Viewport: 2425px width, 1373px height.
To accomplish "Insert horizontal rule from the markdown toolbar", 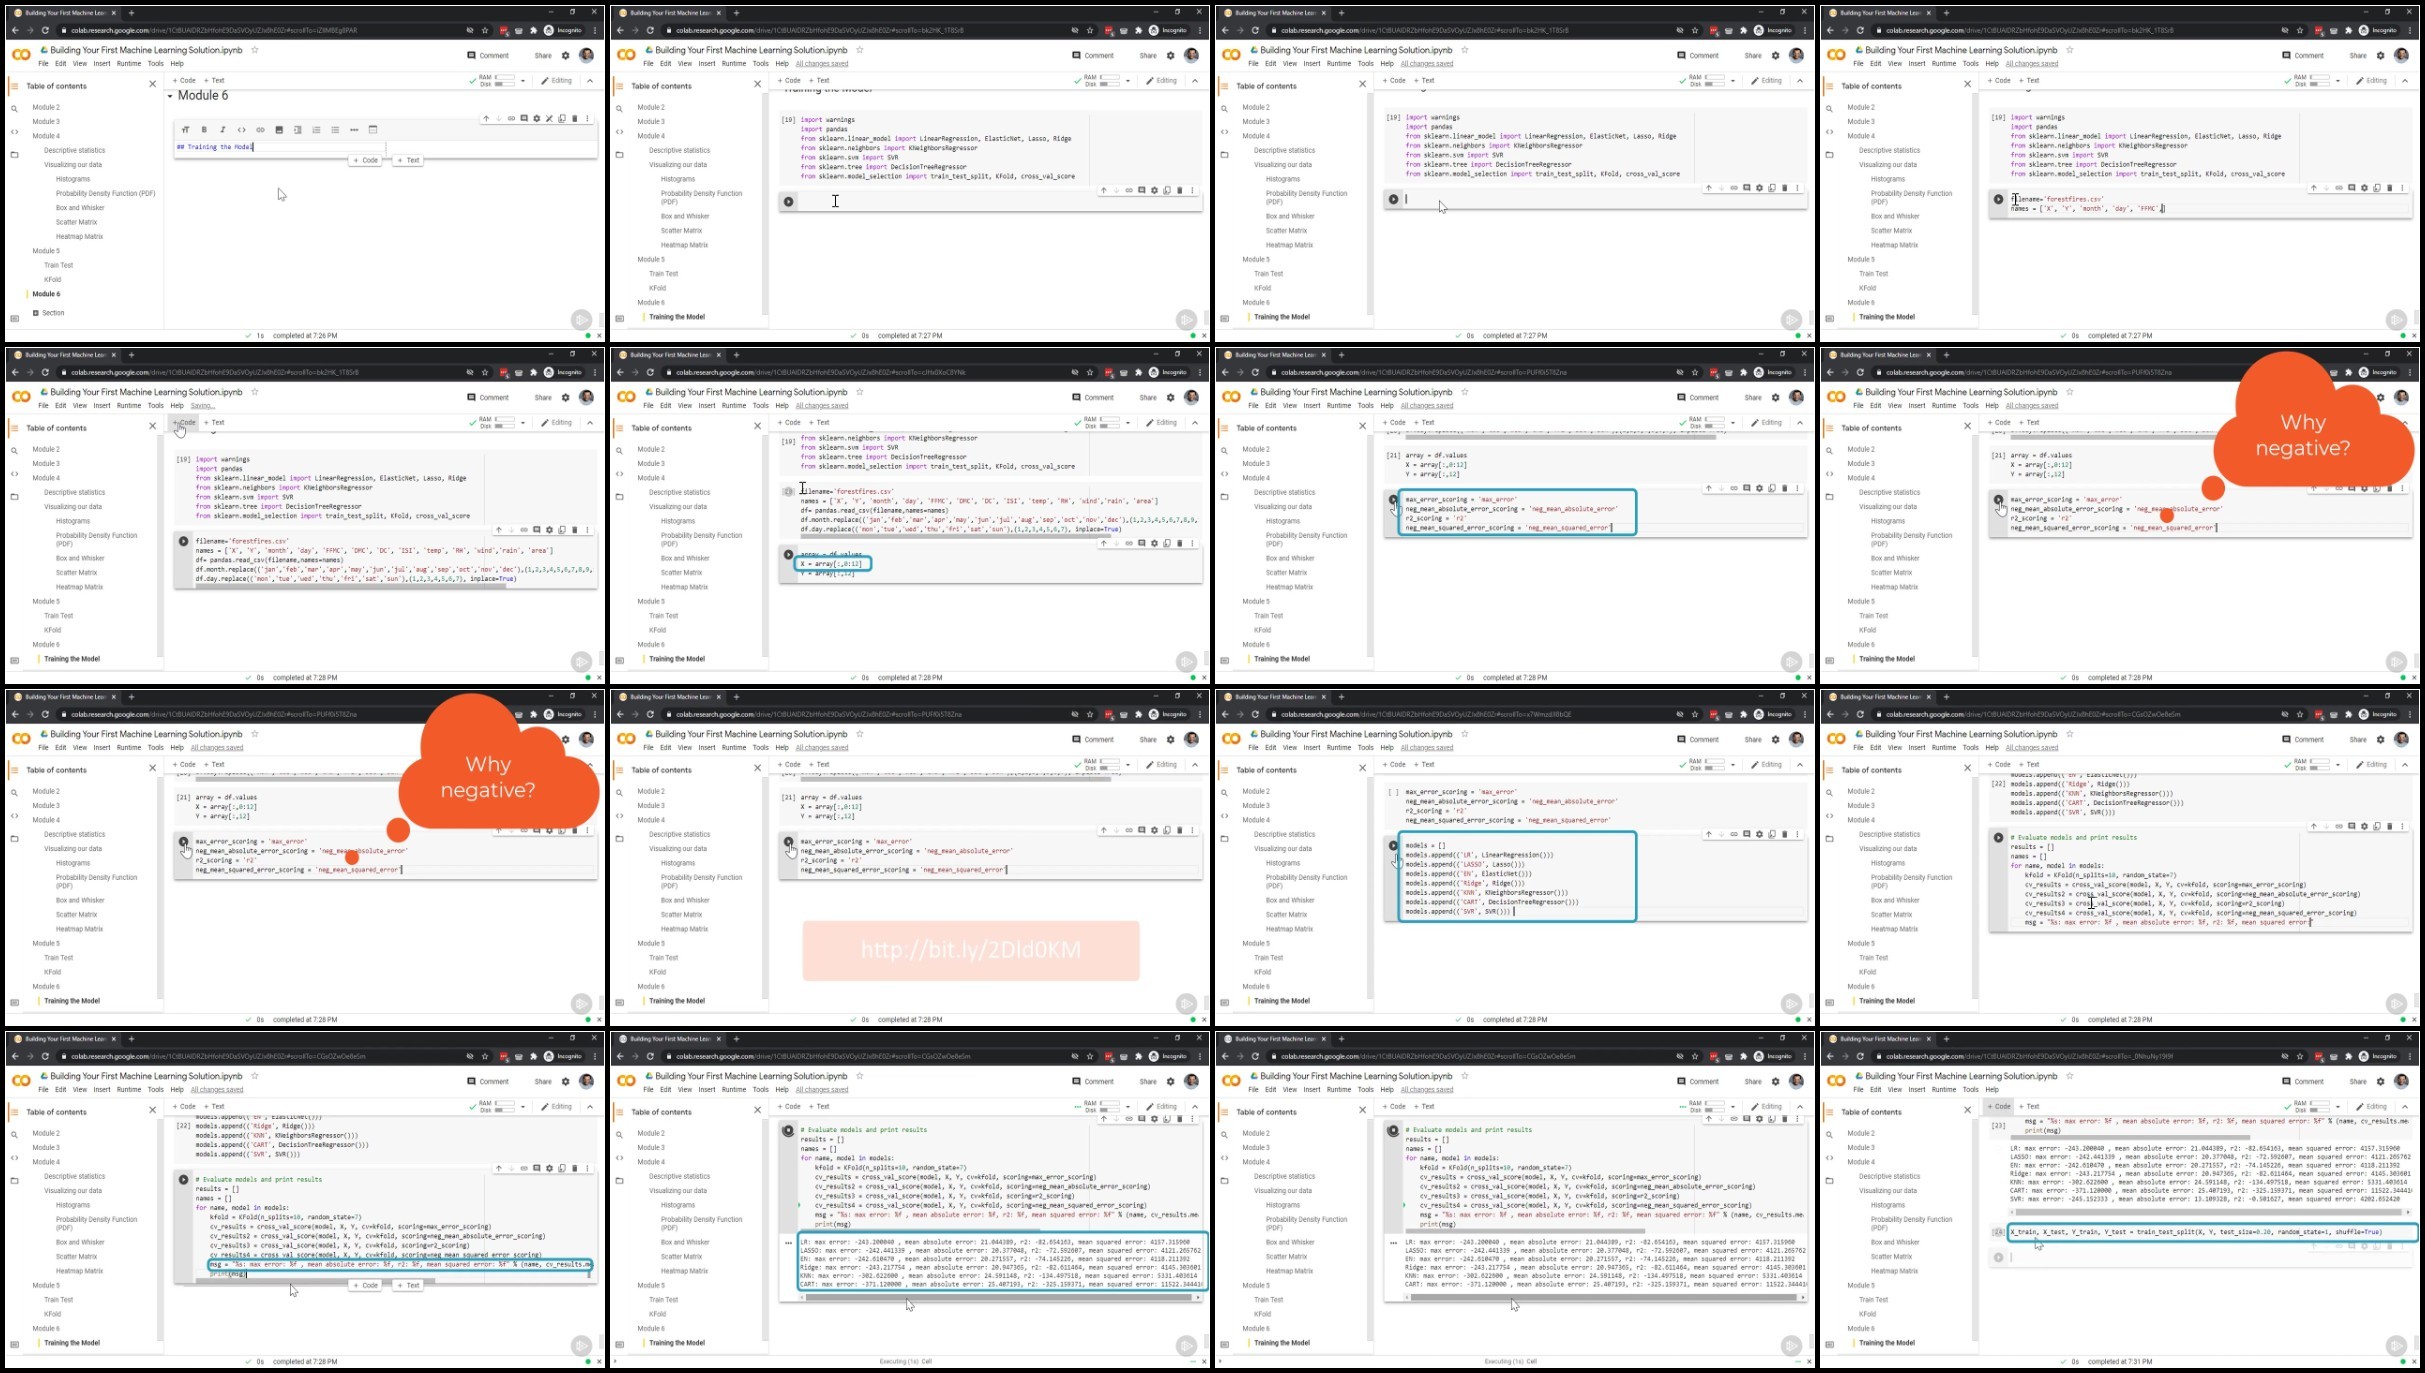I will tap(354, 130).
